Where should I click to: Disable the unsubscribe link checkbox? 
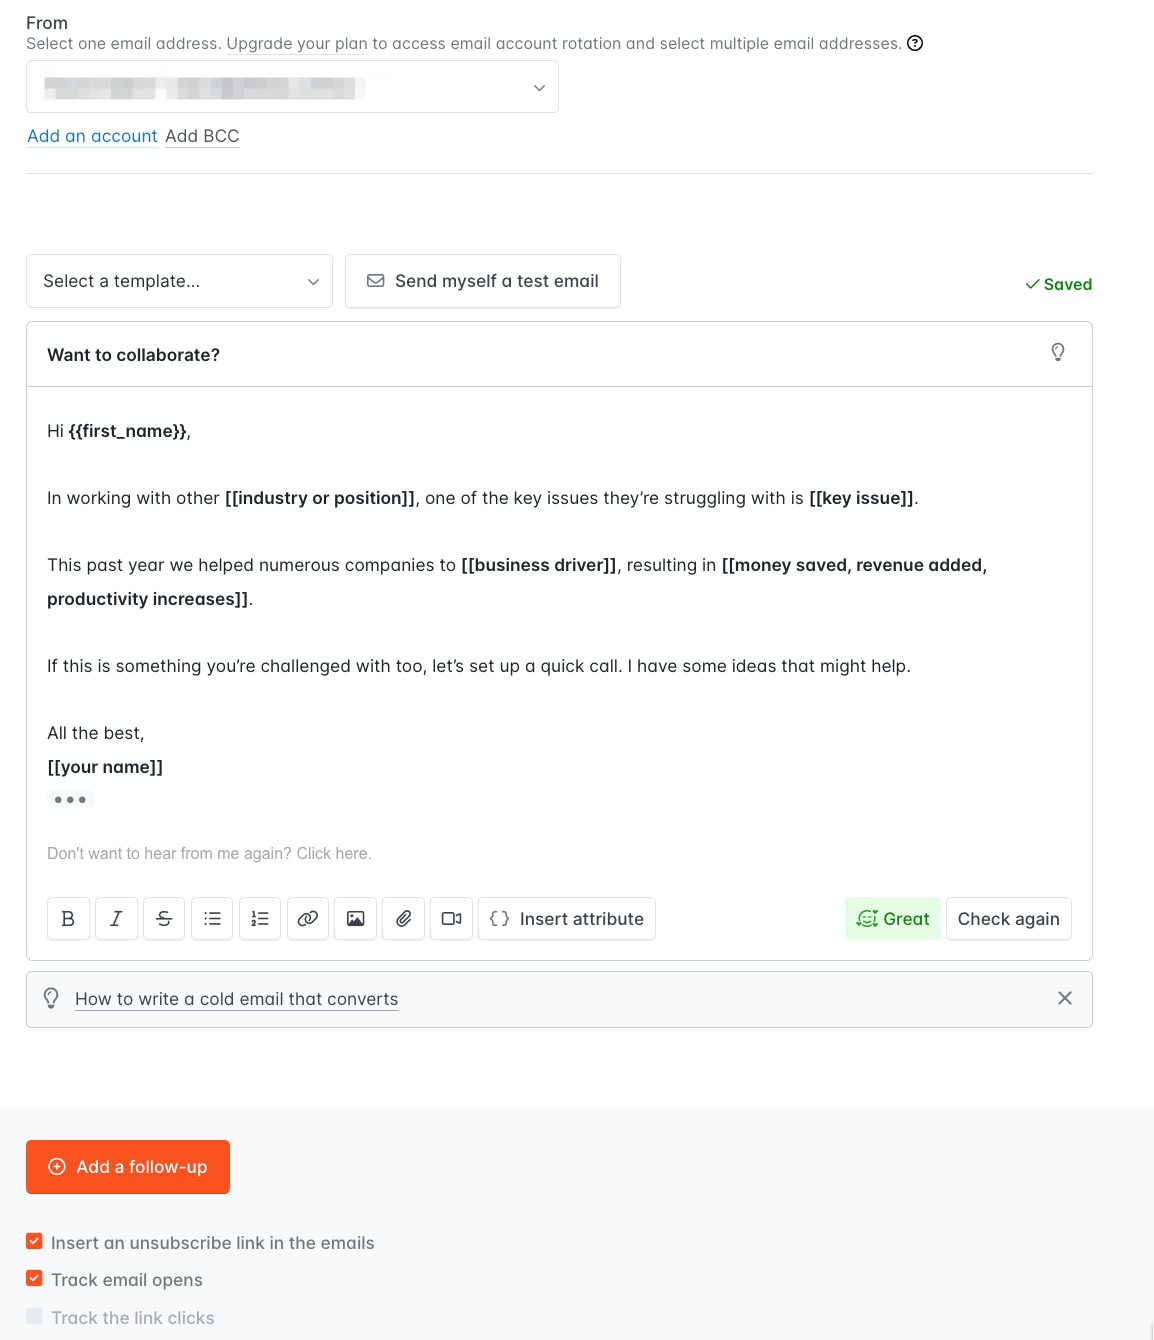click(x=34, y=1241)
